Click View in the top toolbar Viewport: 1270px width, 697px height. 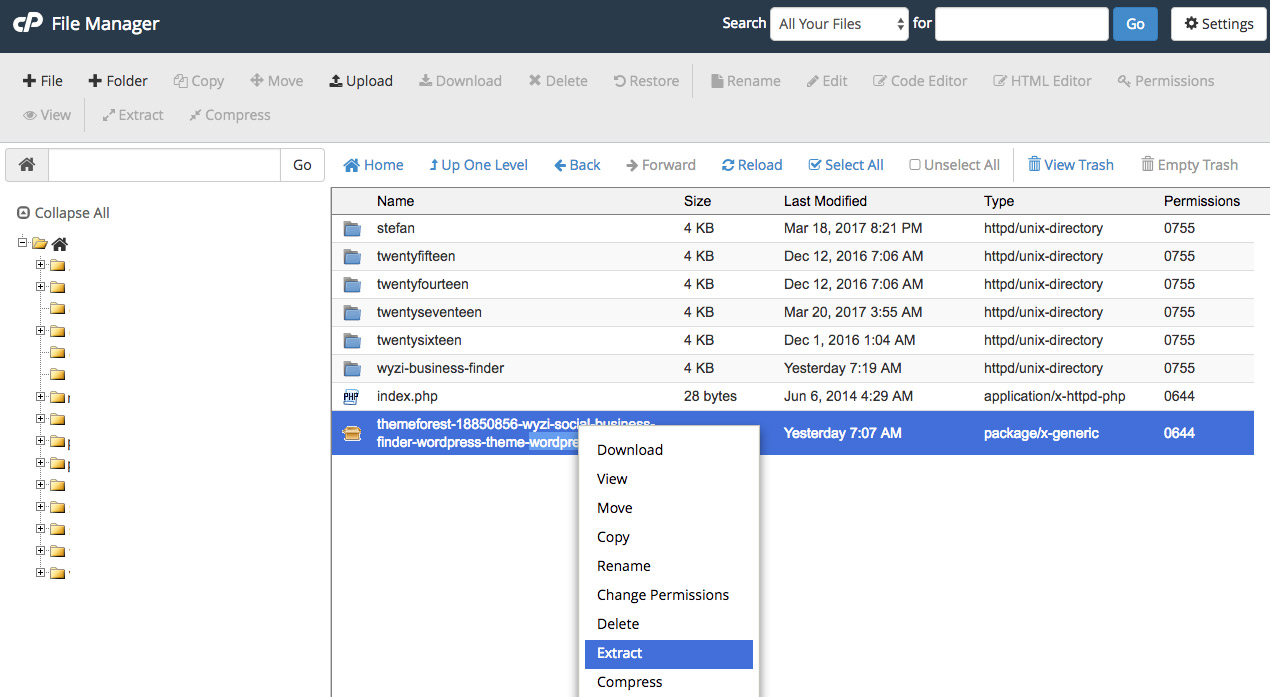47,115
